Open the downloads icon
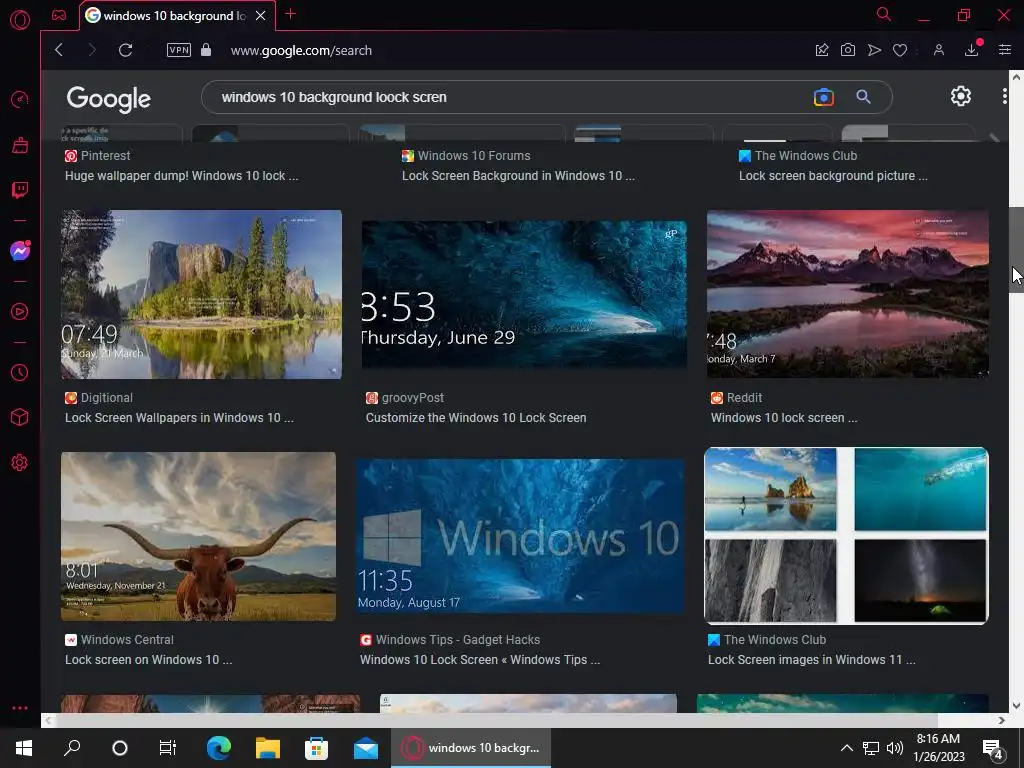1024x768 pixels. (x=972, y=50)
